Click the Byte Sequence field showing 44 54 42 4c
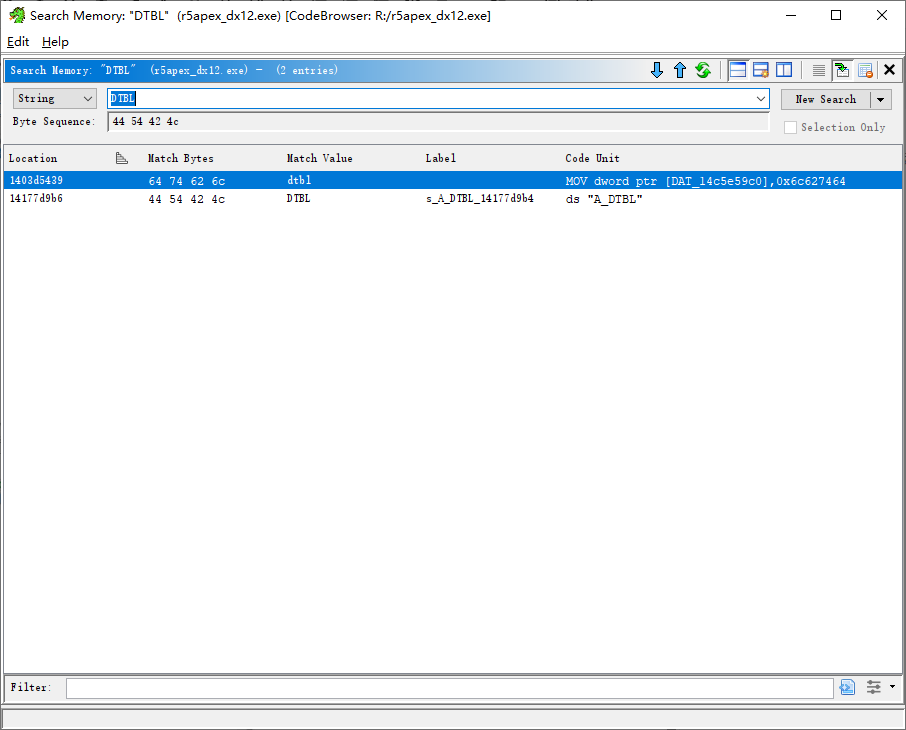The height and width of the screenshot is (730, 906). pos(438,121)
